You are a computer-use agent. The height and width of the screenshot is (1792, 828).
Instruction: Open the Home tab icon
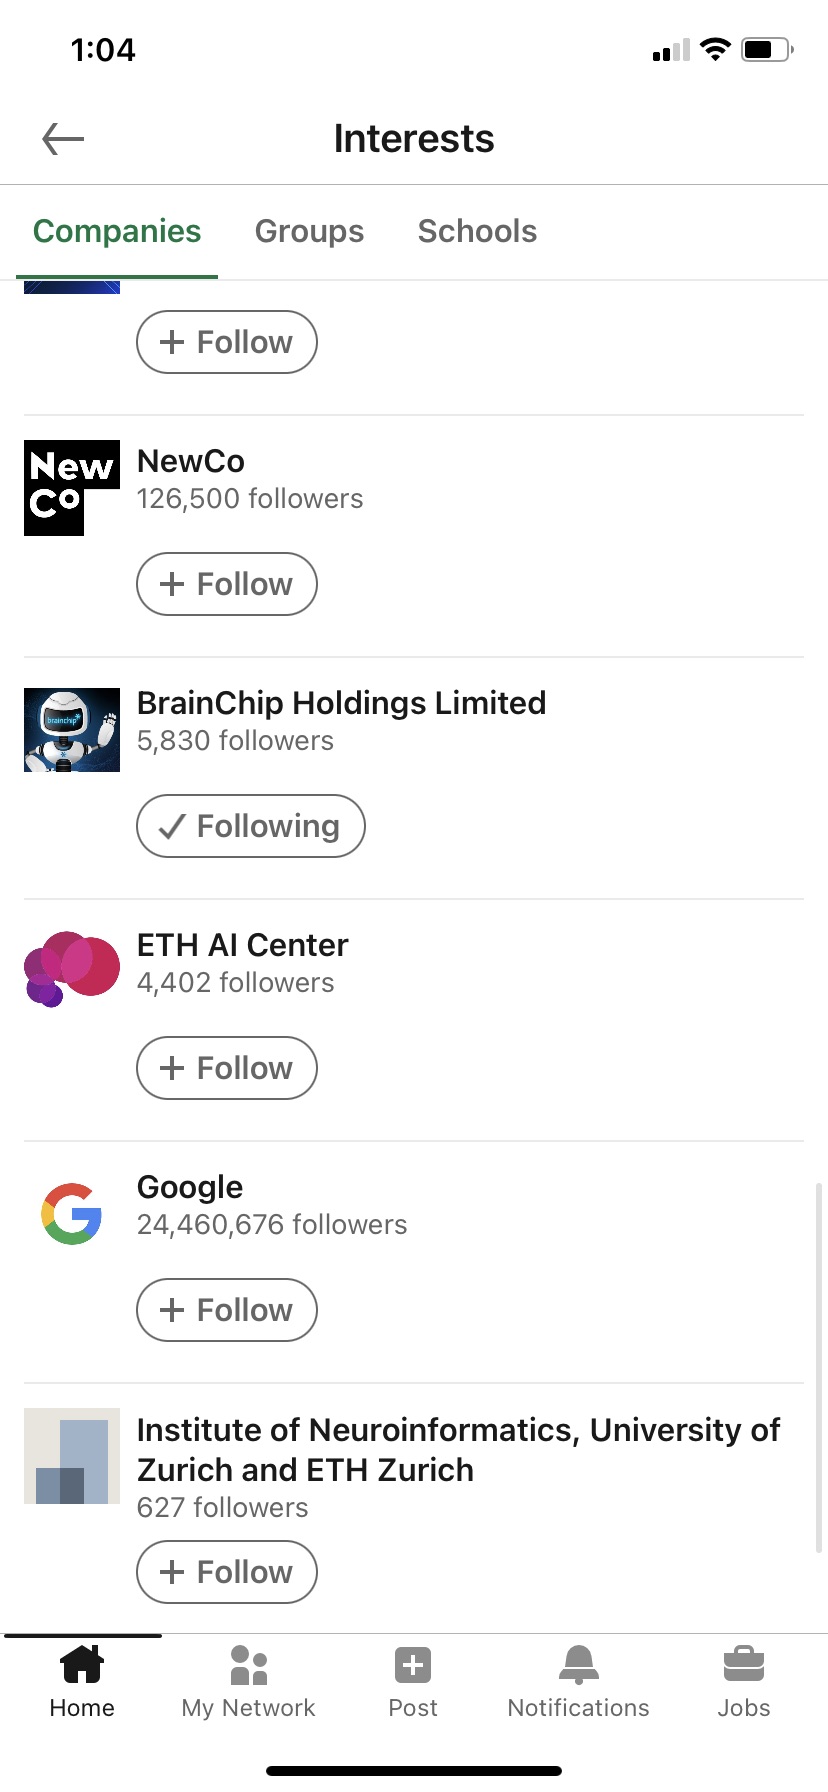[82, 1665]
